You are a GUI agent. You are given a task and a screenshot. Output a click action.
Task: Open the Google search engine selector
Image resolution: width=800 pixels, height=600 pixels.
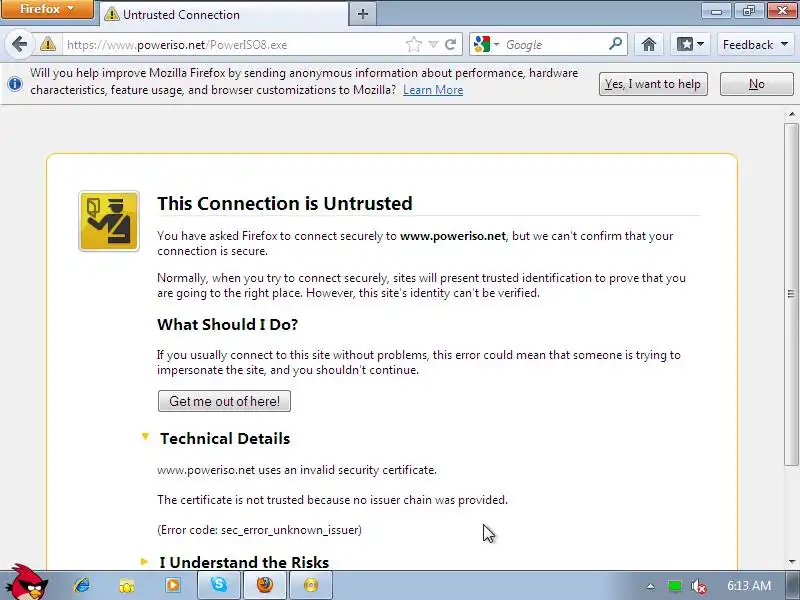pyautogui.click(x=486, y=44)
